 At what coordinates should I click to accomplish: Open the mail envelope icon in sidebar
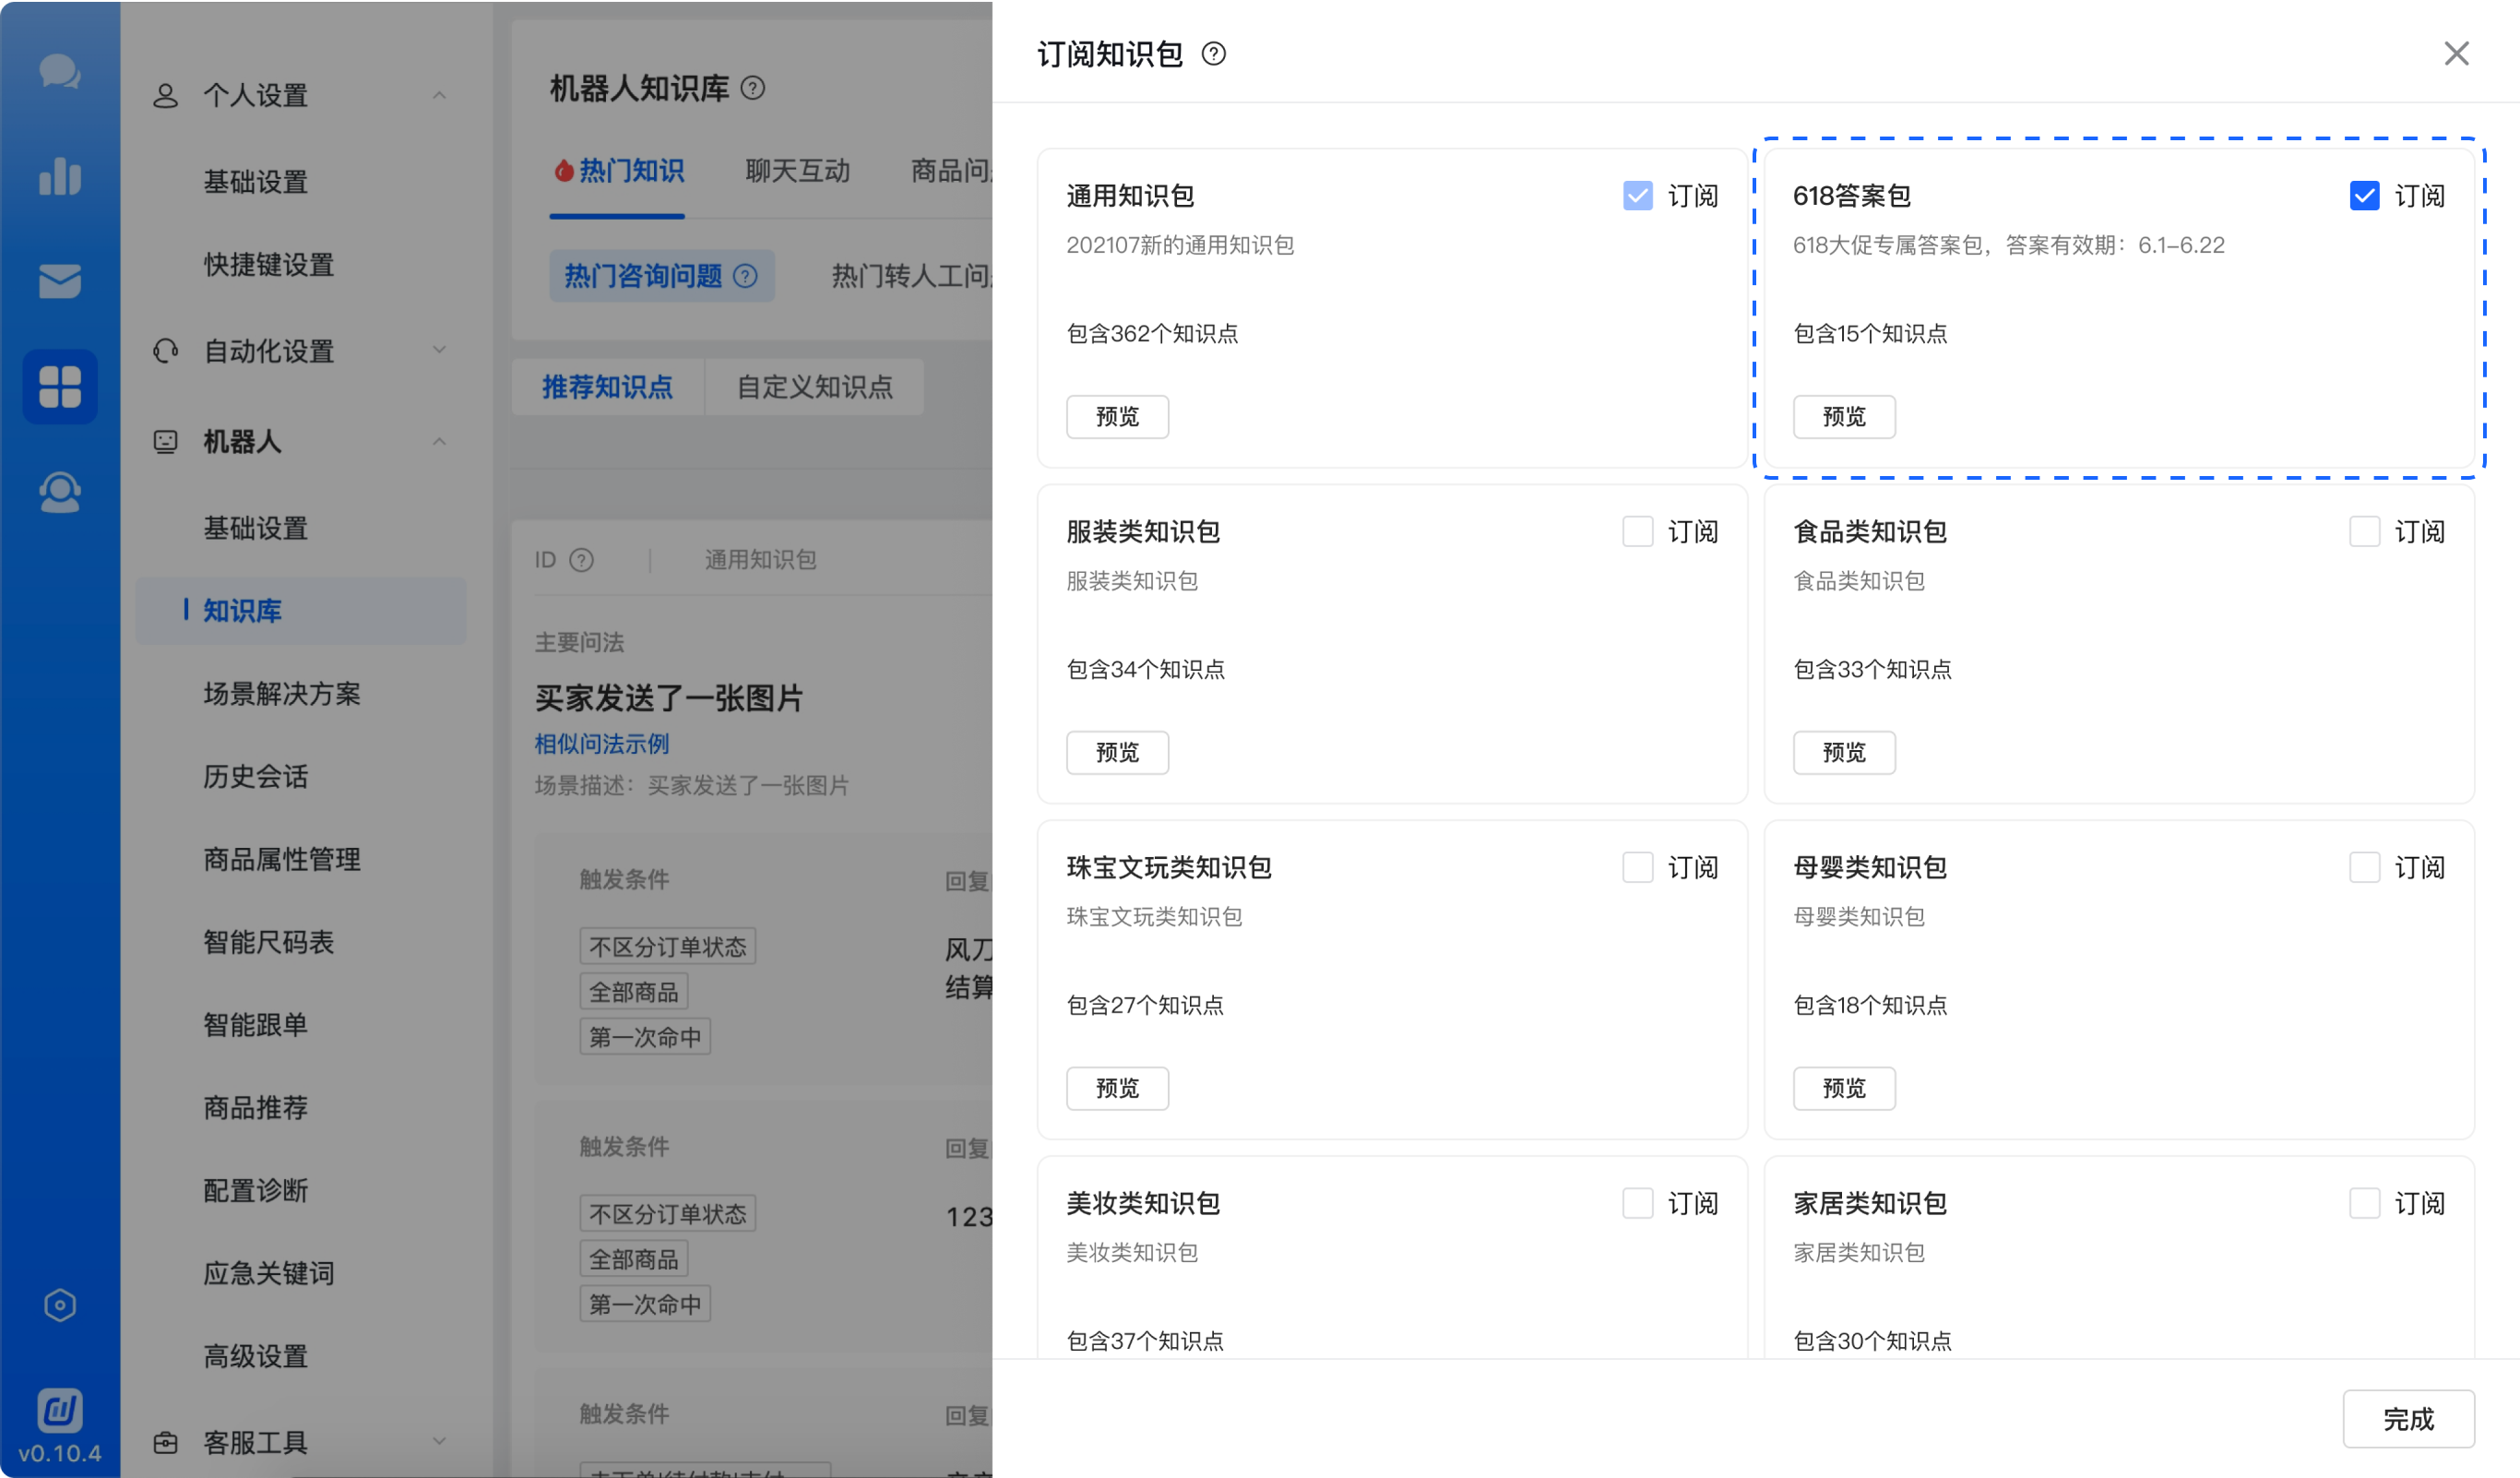(x=60, y=281)
